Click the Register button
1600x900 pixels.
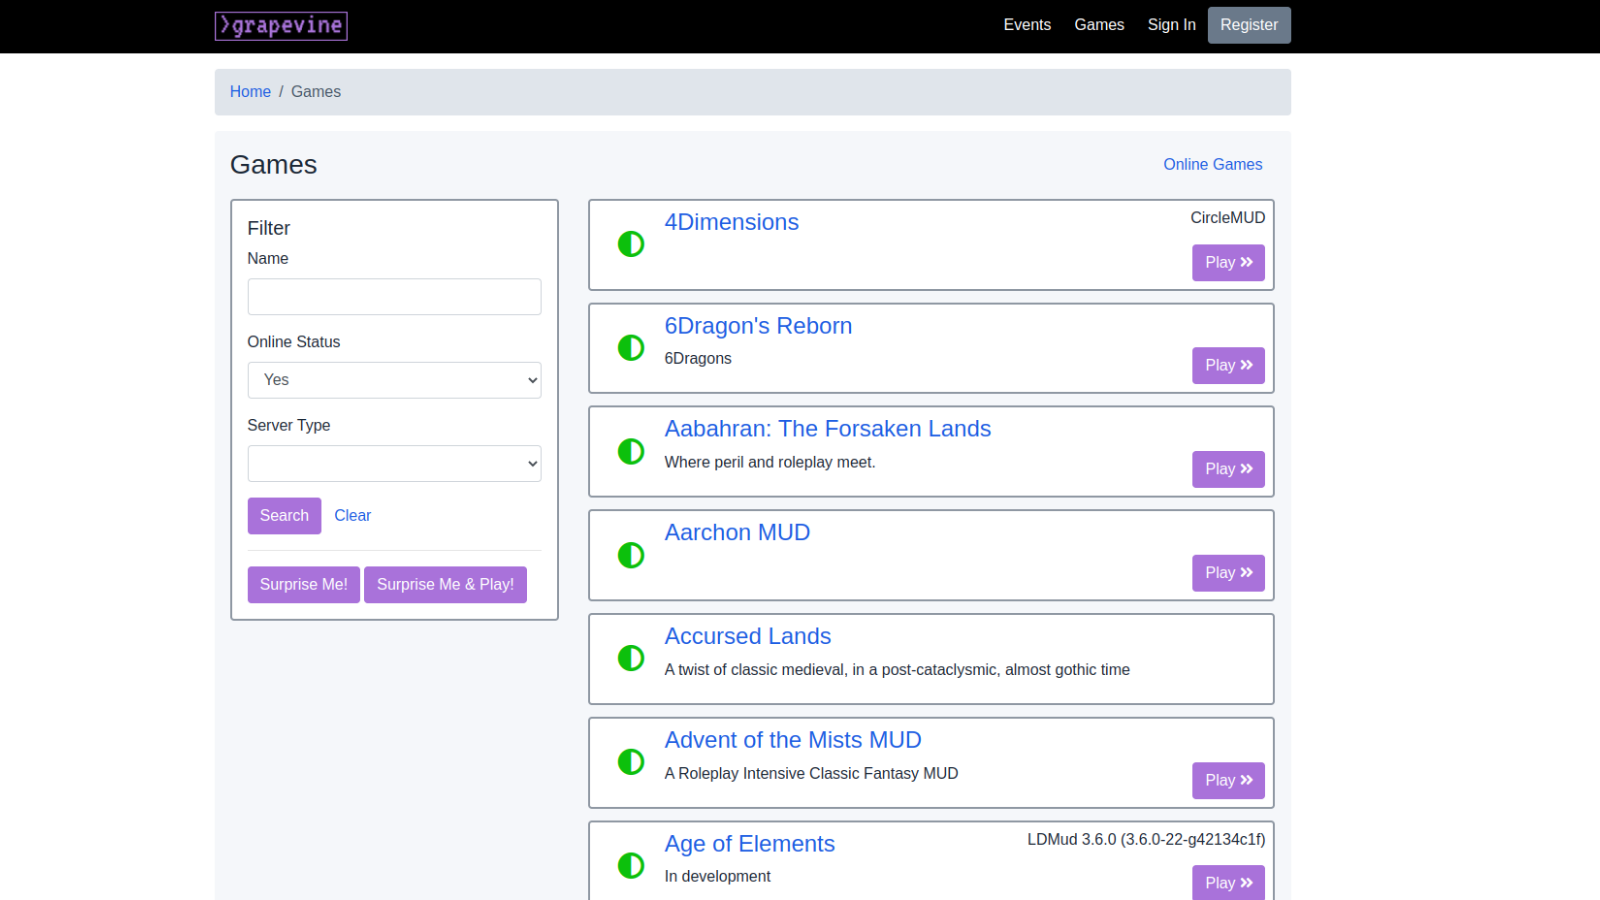coord(1248,25)
